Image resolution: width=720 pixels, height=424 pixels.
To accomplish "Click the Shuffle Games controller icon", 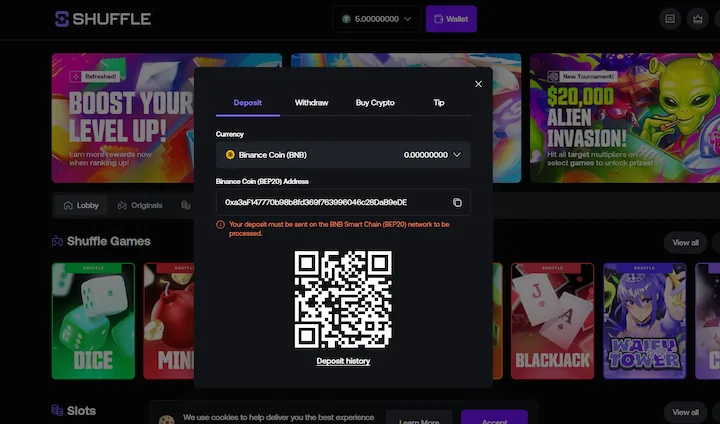I will pyautogui.click(x=57, y=241).
